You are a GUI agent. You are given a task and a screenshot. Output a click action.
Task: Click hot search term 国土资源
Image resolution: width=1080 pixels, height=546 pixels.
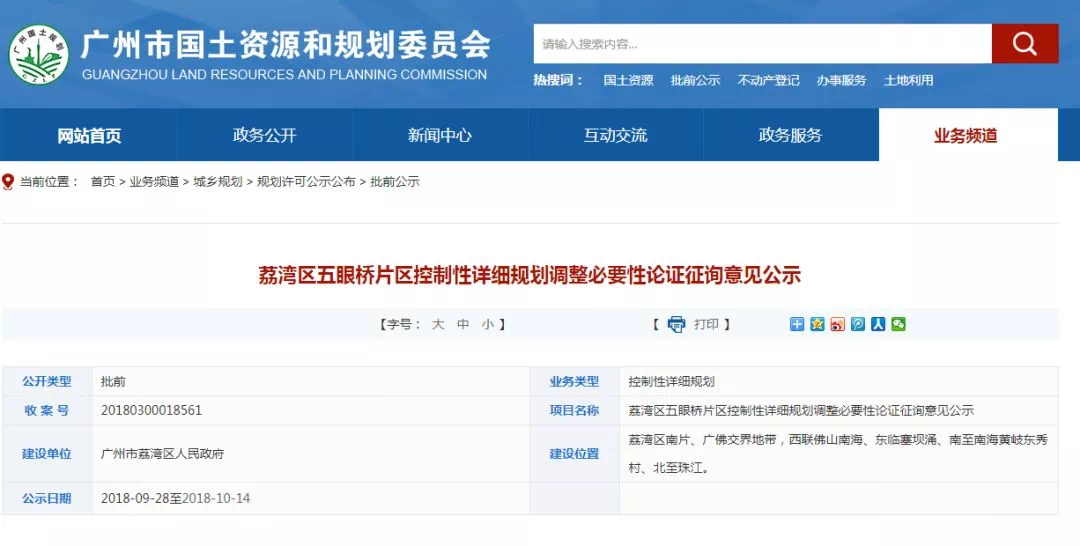tap(628, 81)
